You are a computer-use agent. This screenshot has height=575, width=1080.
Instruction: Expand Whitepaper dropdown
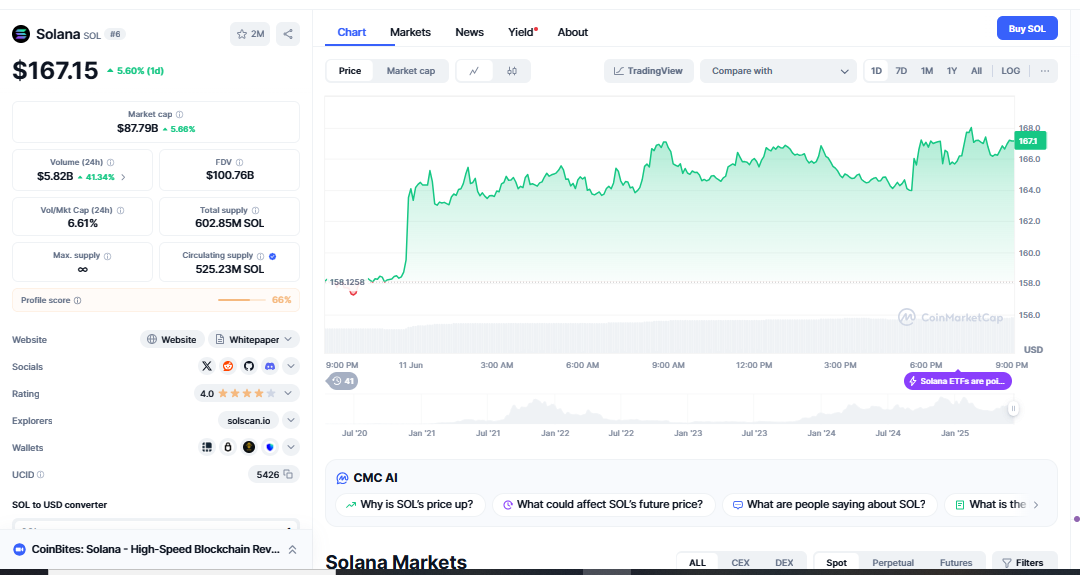(x=254, y=339)
